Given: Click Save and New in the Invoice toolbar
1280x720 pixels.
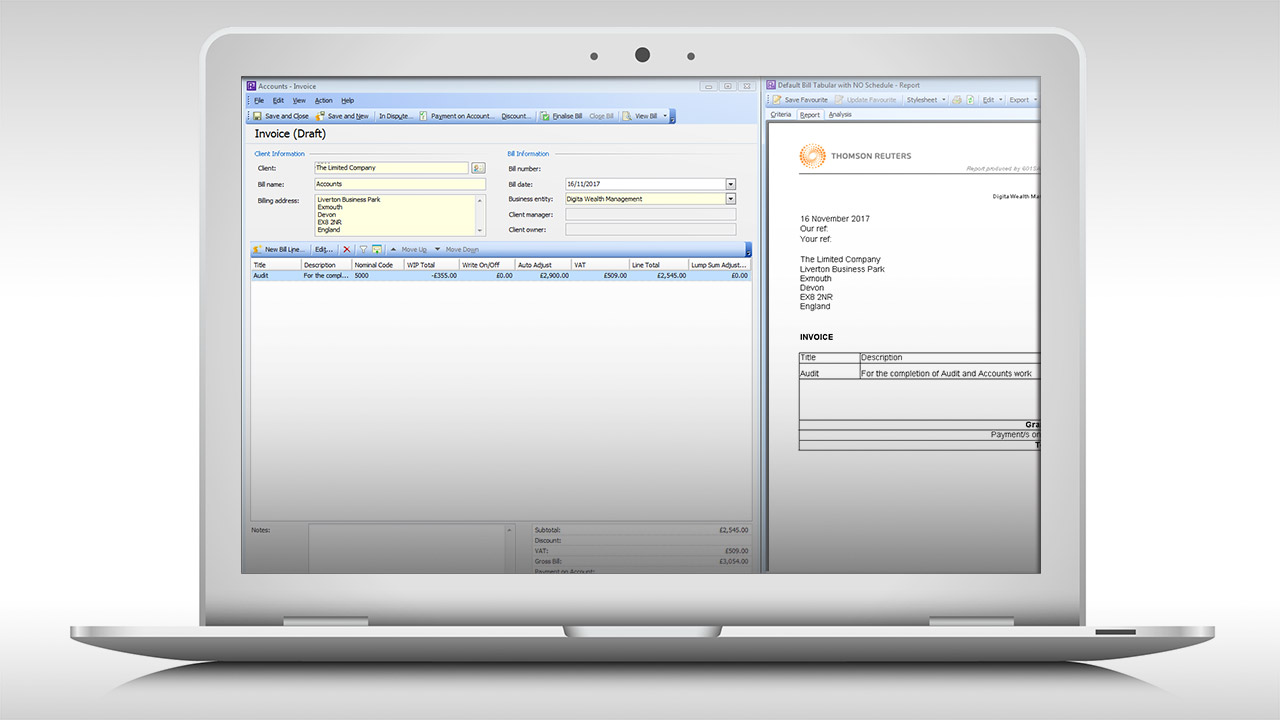Looking at the screenshot, I should (x=342, y=116).
